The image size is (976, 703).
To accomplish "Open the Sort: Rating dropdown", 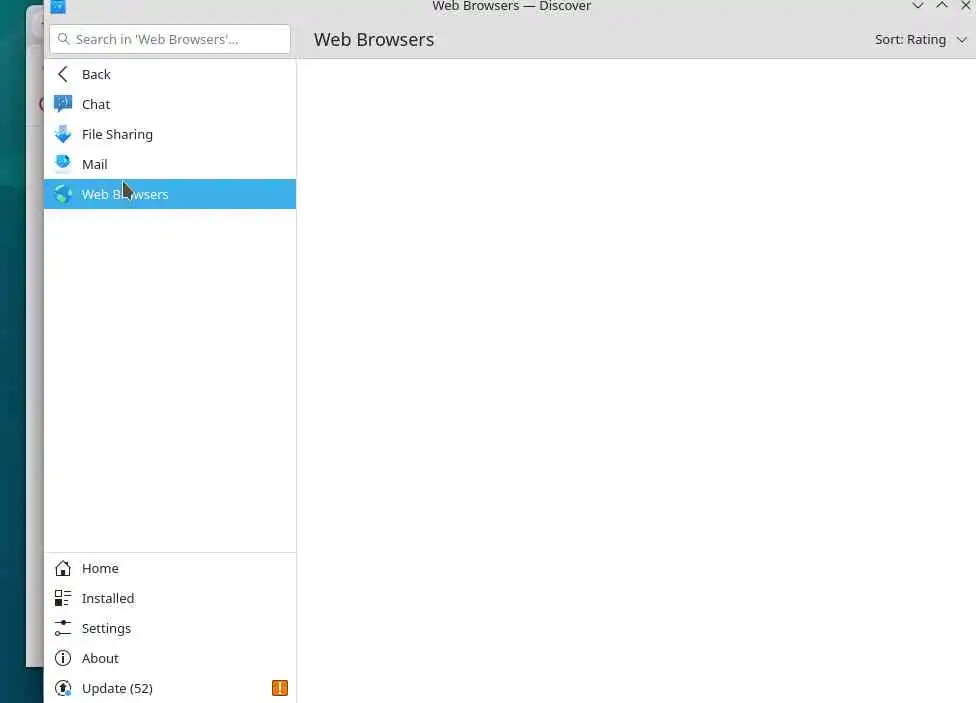I will click(x=921, y=39).
